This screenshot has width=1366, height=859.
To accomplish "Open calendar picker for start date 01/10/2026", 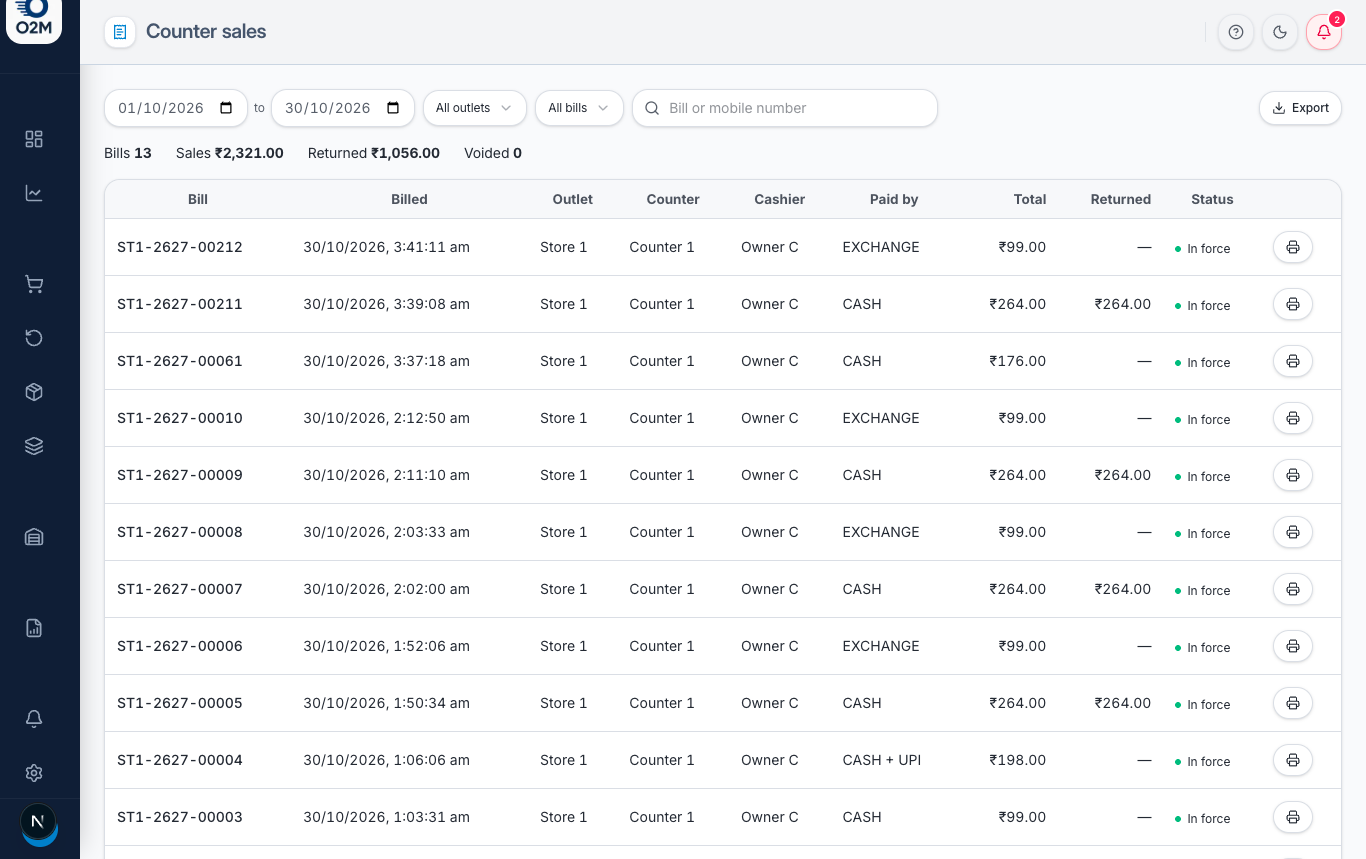I will [226, 108].
